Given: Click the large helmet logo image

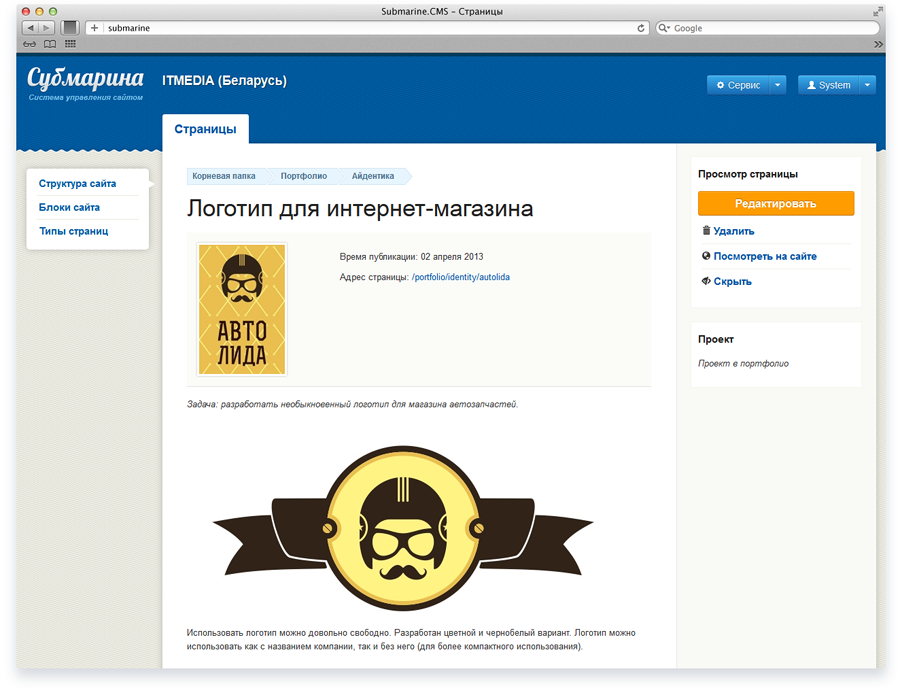Looking at the screenshot, I should coord(403,528).
